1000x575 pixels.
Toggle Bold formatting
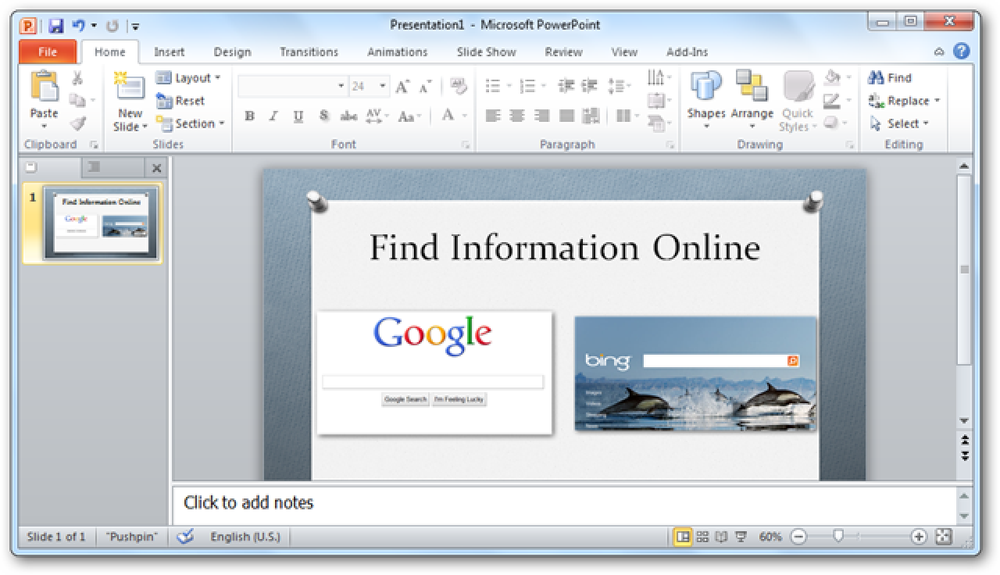point(249,116)
